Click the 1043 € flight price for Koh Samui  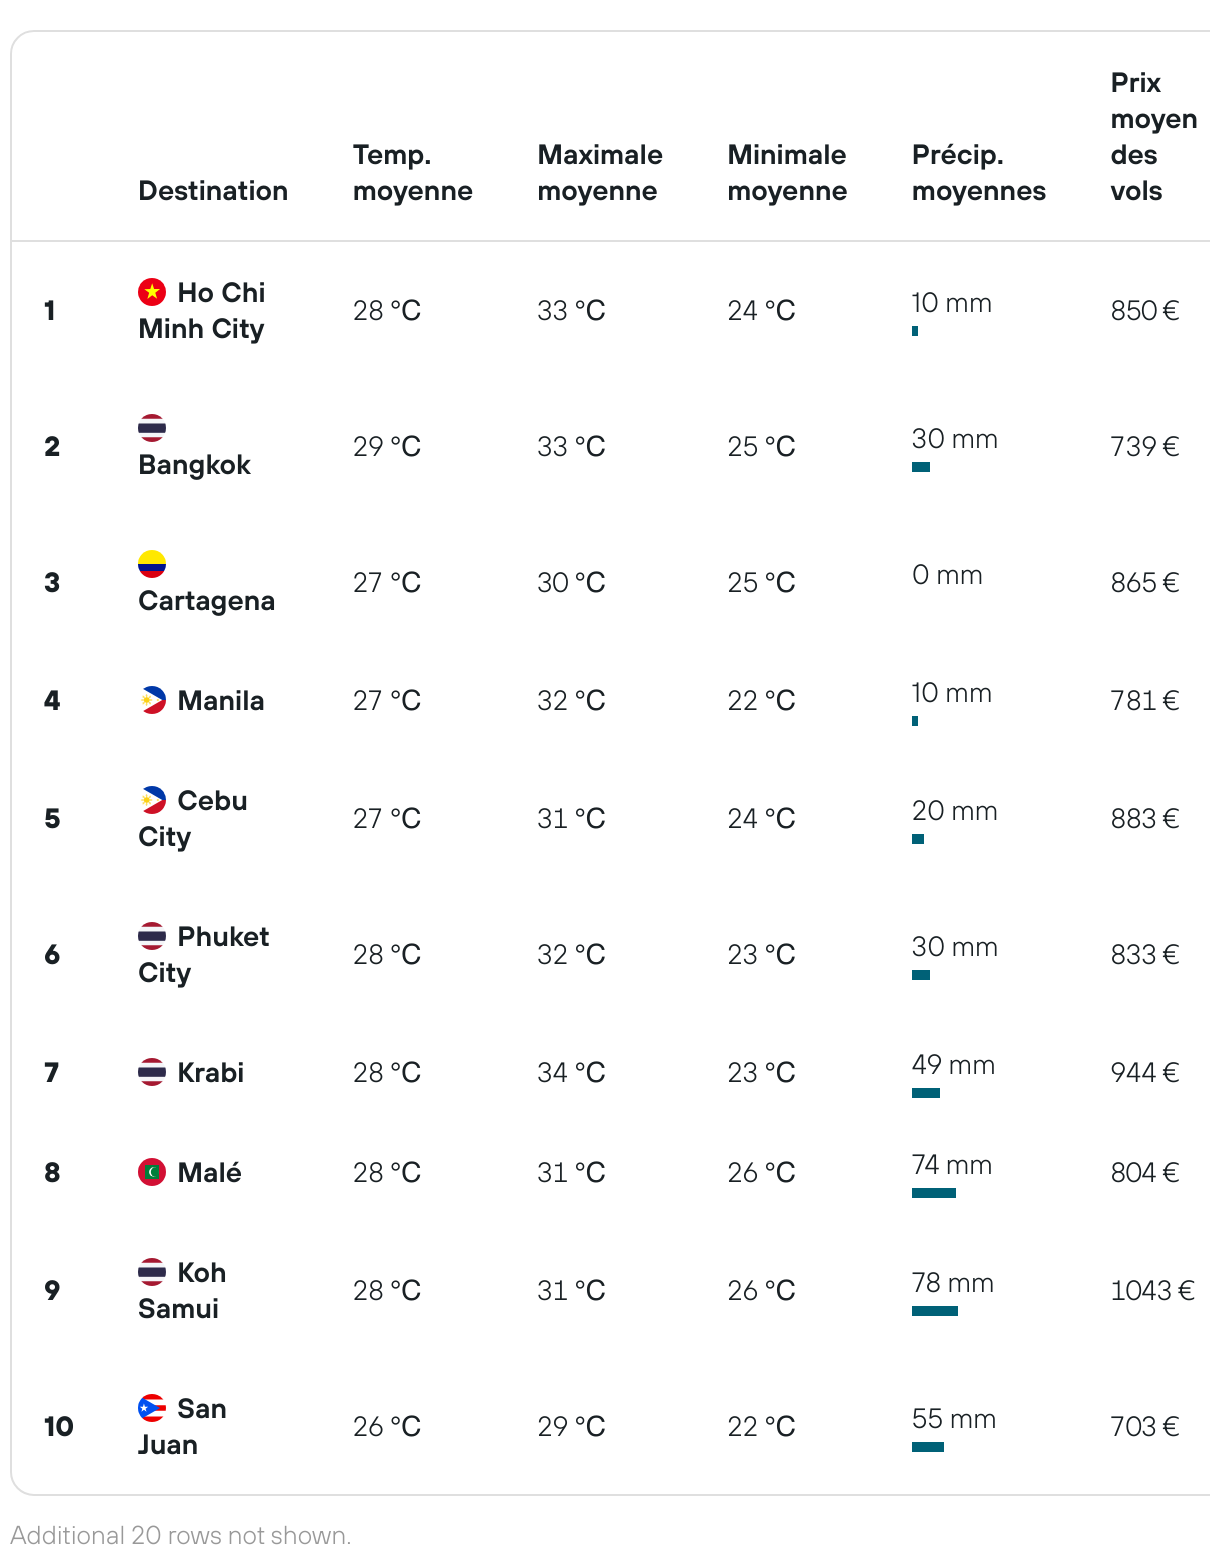pos(1153,1291)
